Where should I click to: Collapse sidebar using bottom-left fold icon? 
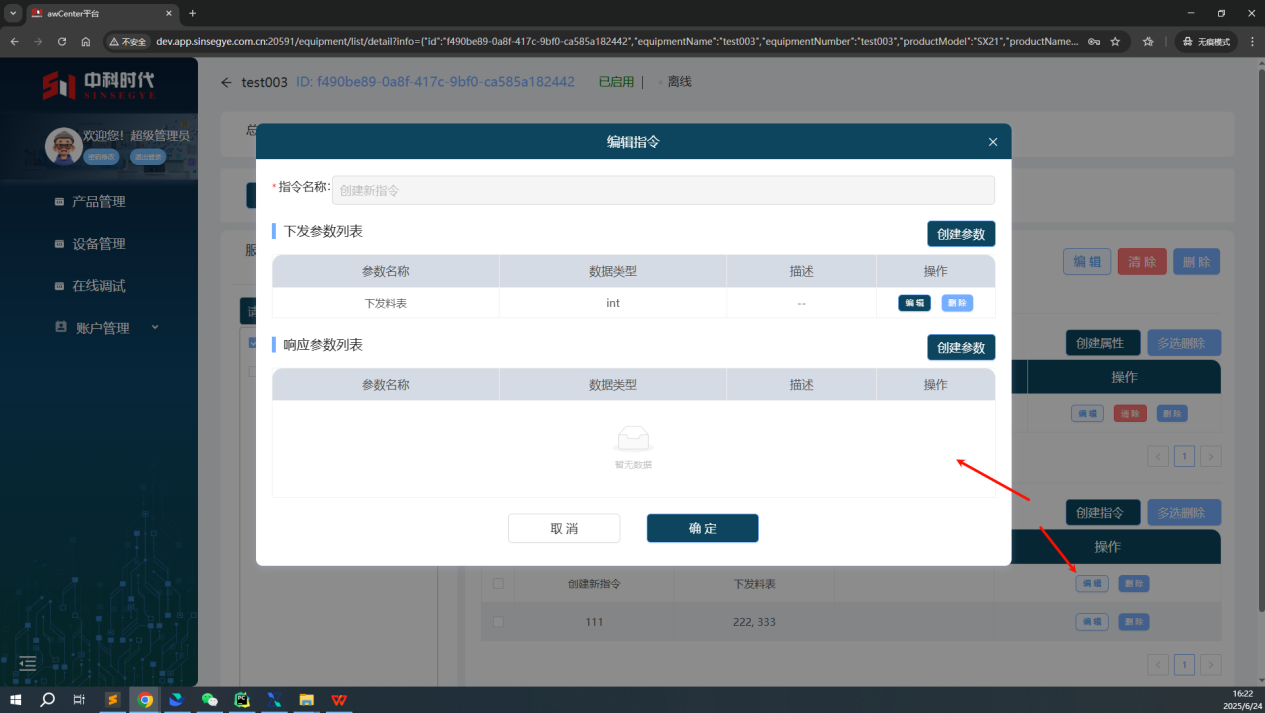(28, 663)
